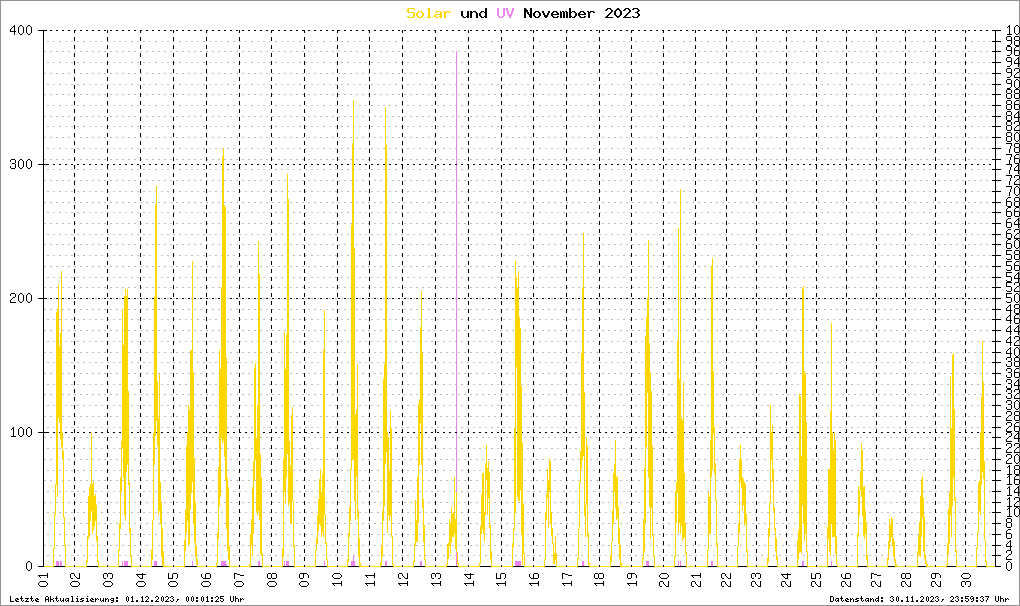Viewport: 1020px width, 606px height.
Task: Select the 300 label on the left axis
Action: pyautogui.click(x=21, y=165)
